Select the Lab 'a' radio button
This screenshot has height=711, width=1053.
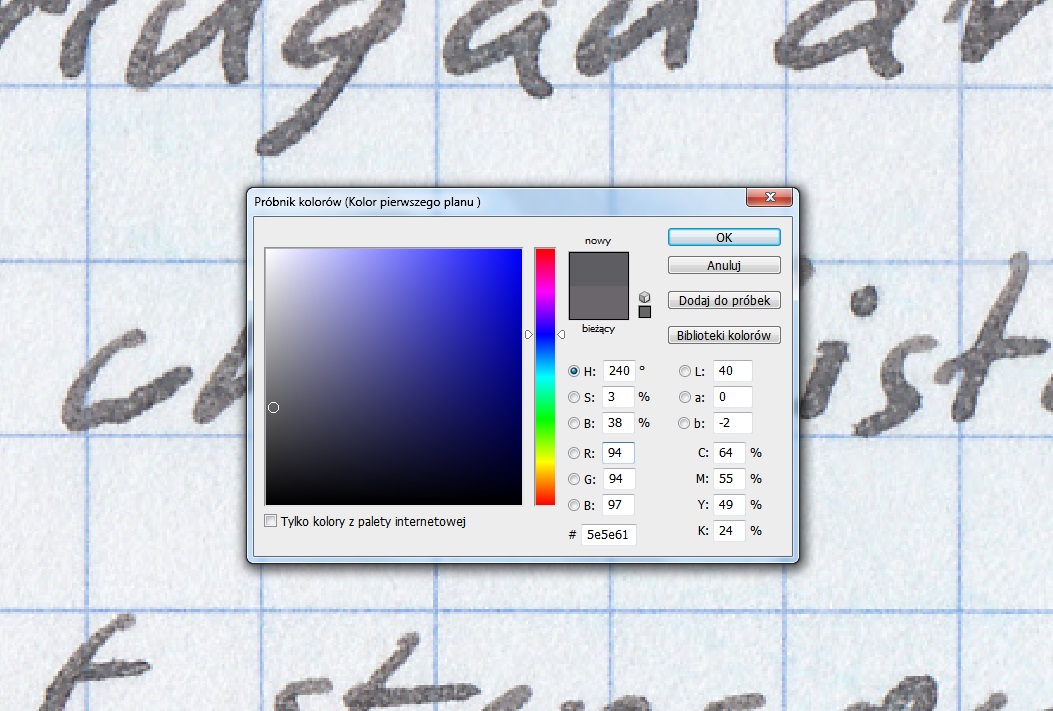click(685, 397)
